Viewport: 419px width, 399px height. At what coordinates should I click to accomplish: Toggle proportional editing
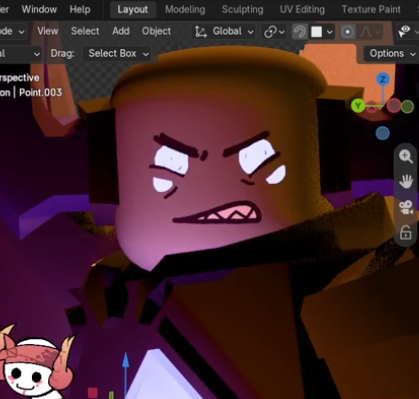coord(348,32)
